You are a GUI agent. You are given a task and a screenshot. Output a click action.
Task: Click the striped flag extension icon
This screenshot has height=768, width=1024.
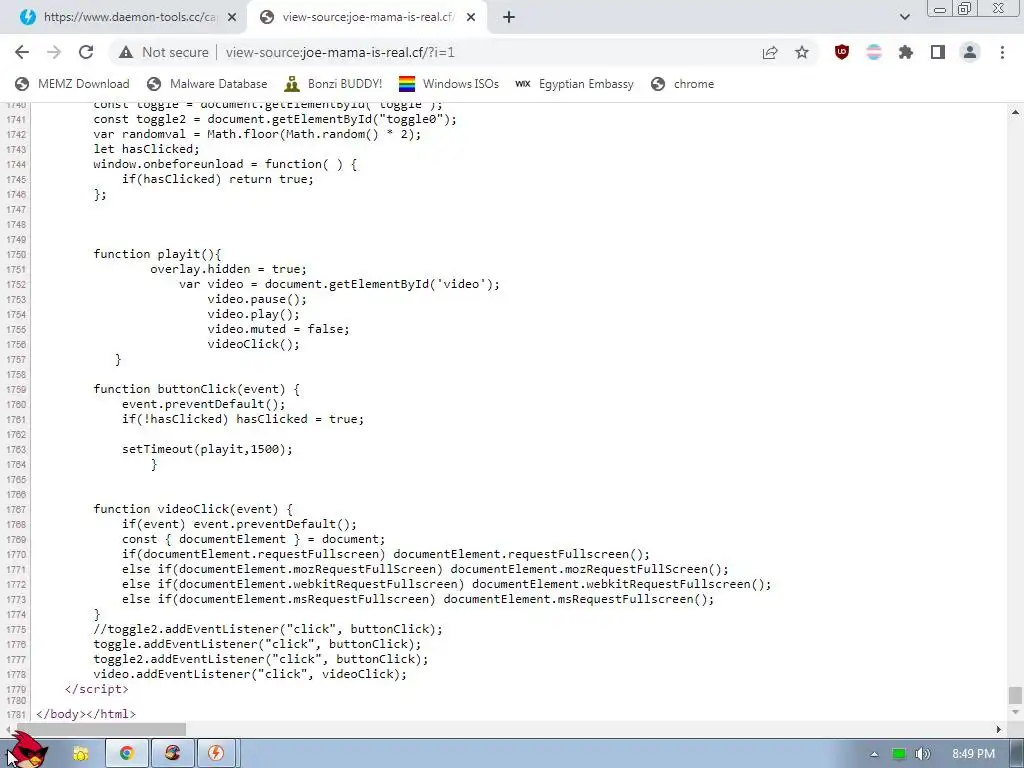874,52
